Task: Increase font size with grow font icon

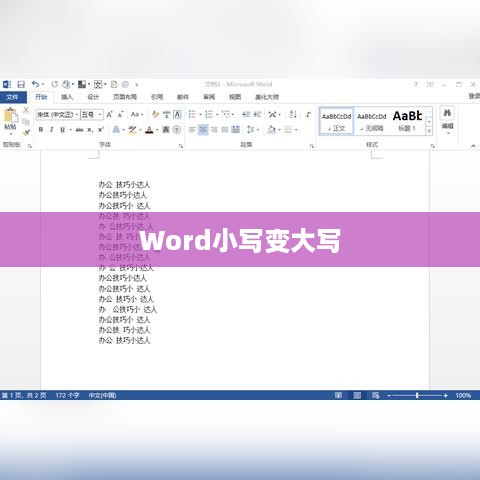Action: click(x=110, y=115)
